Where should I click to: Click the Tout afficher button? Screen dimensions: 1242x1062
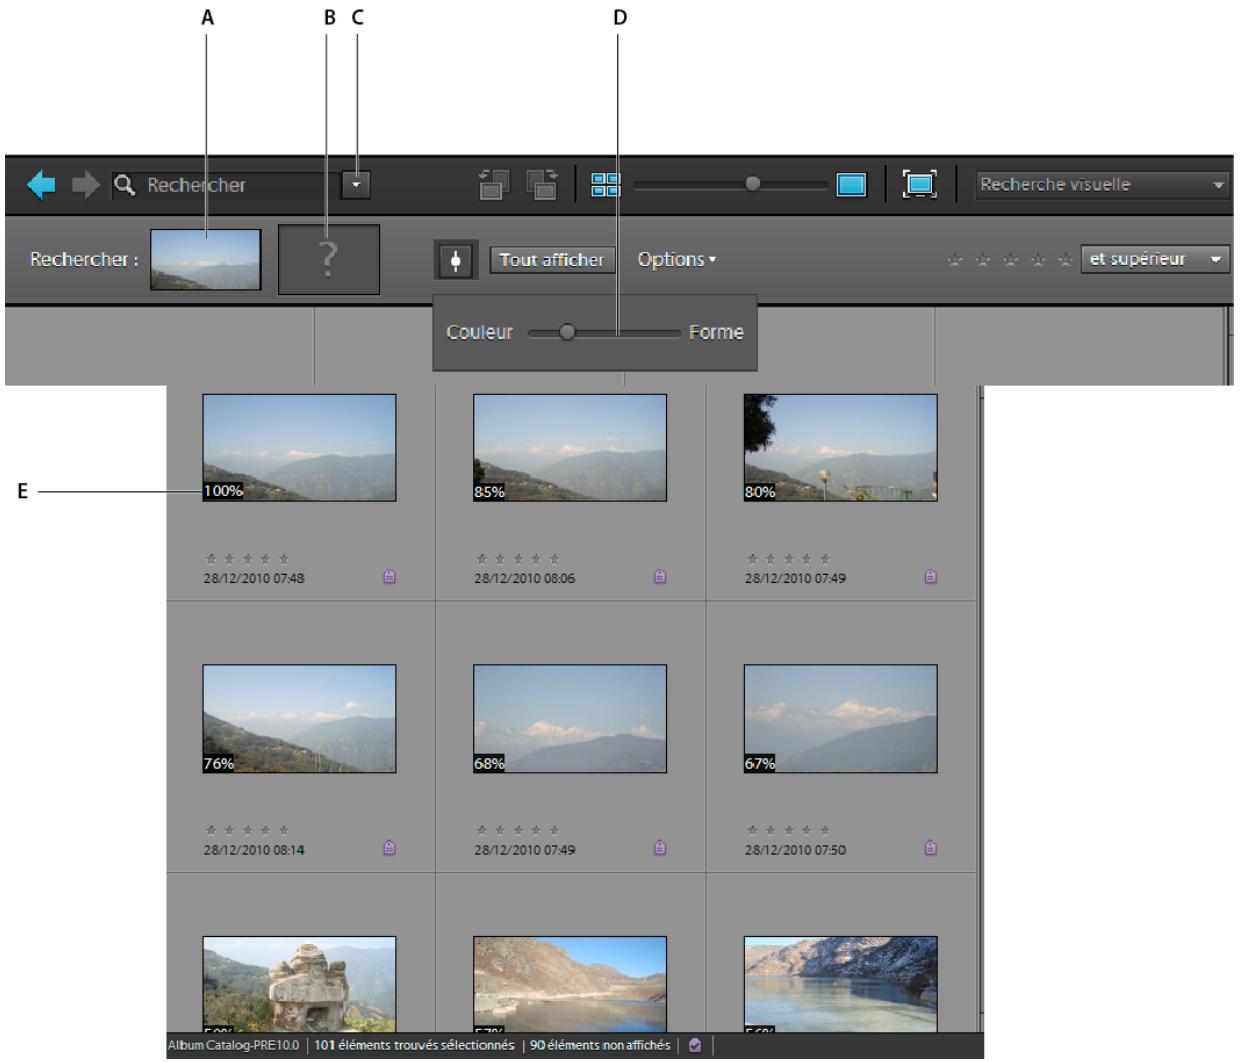552,260
